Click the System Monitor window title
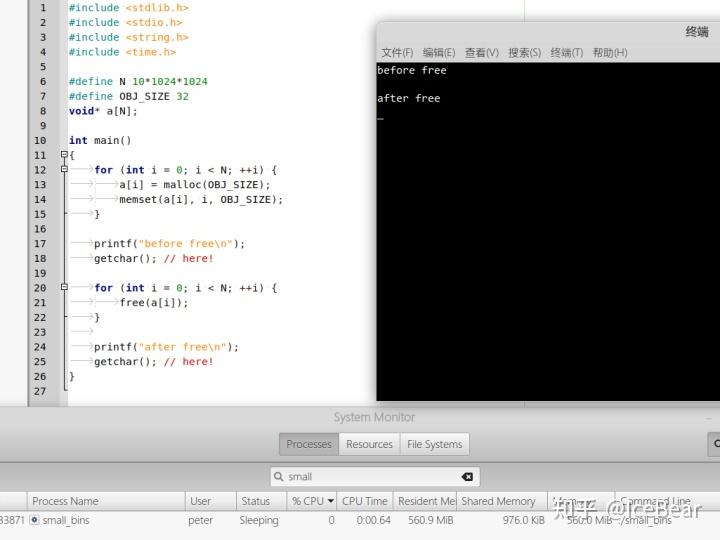The image size is (720, 540). (374, 417)
